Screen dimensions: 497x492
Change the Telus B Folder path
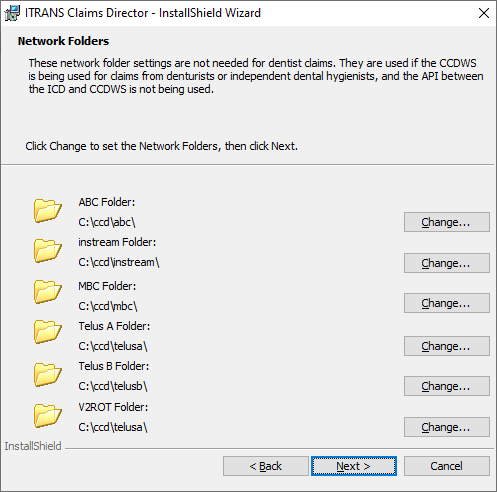pyautogui.click(x=447, y=386)
